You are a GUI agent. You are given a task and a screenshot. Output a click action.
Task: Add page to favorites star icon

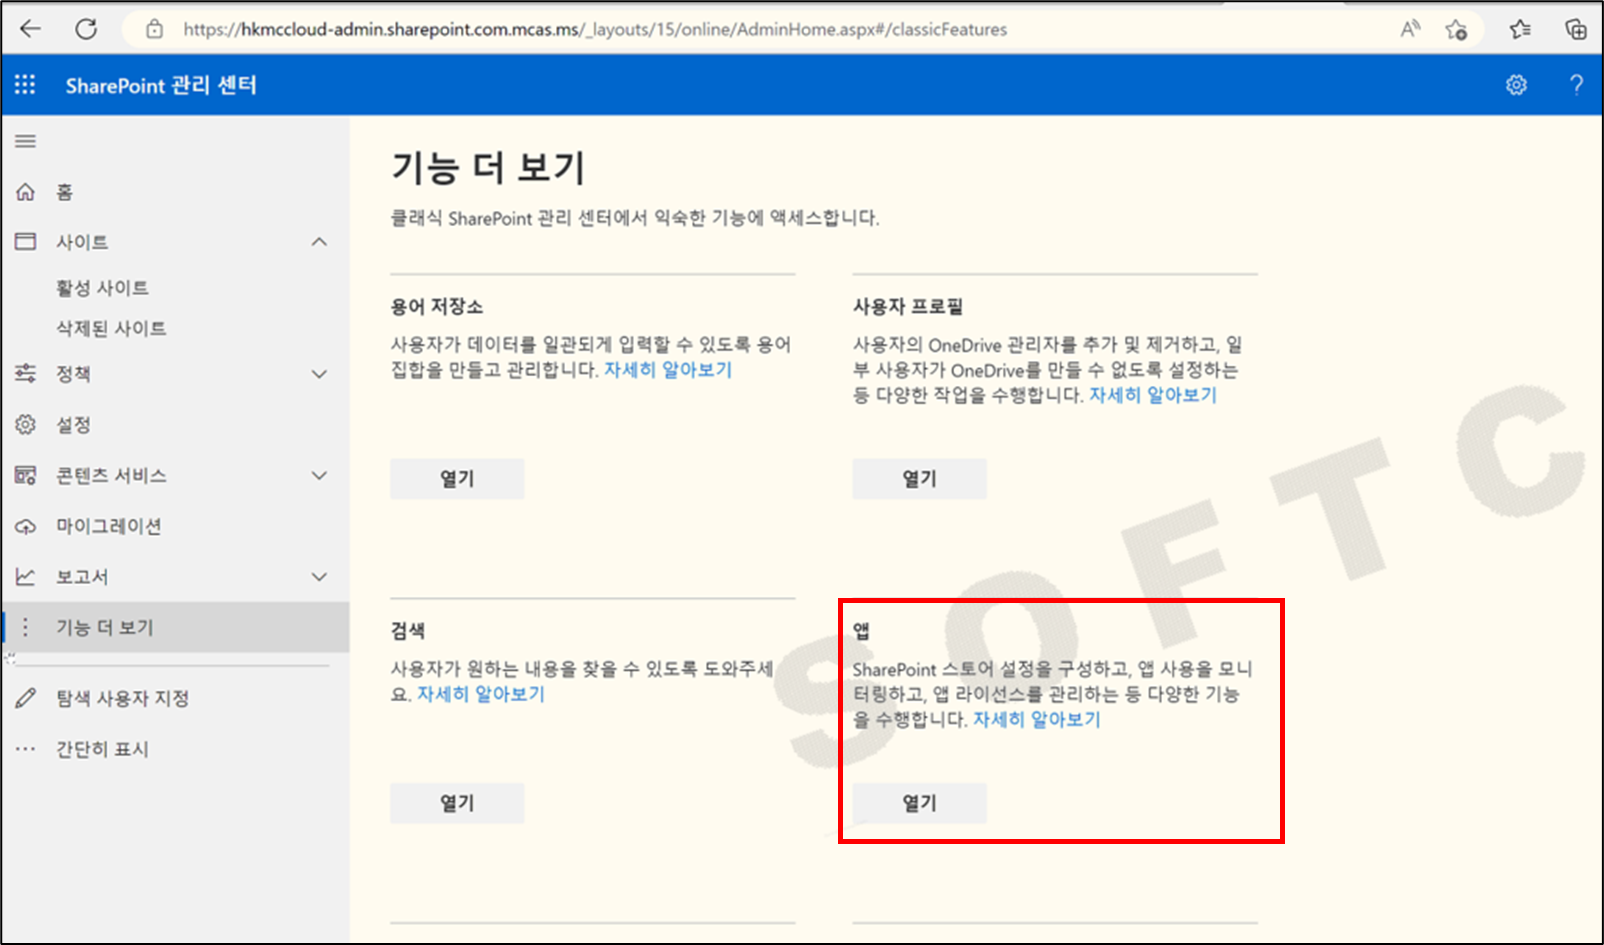pos(1456,29)
